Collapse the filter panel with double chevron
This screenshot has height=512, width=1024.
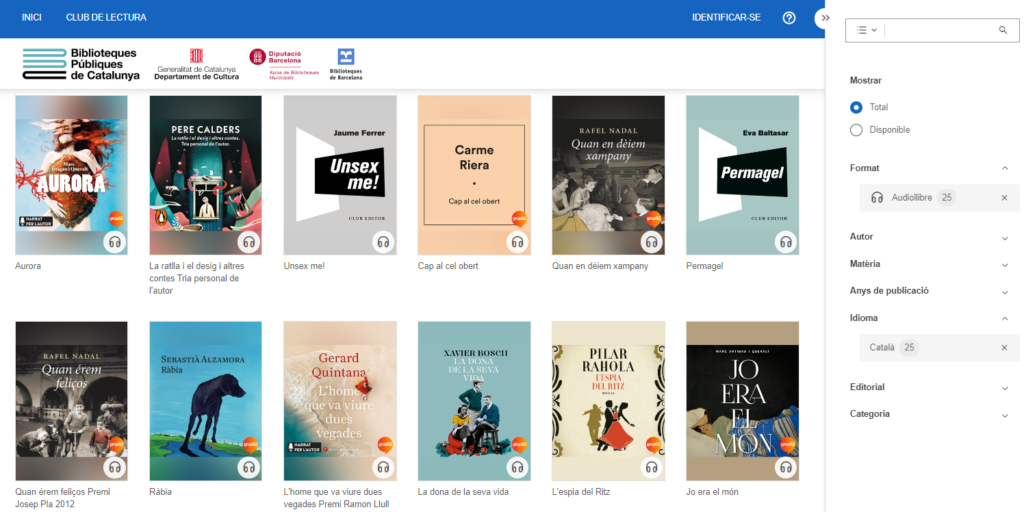825,18
